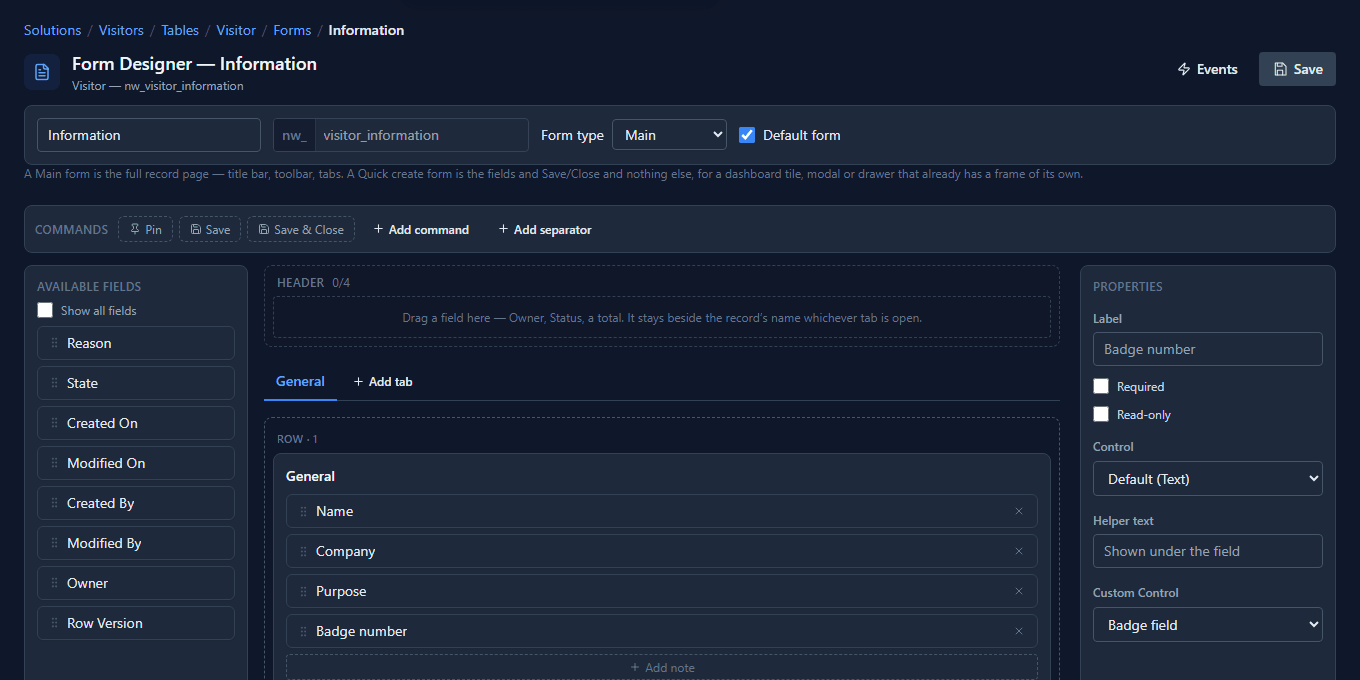Viewport: 1360px width, 680px height.
Task: Go to Visitor breadcrumb
Action: (x=236, y=30)
